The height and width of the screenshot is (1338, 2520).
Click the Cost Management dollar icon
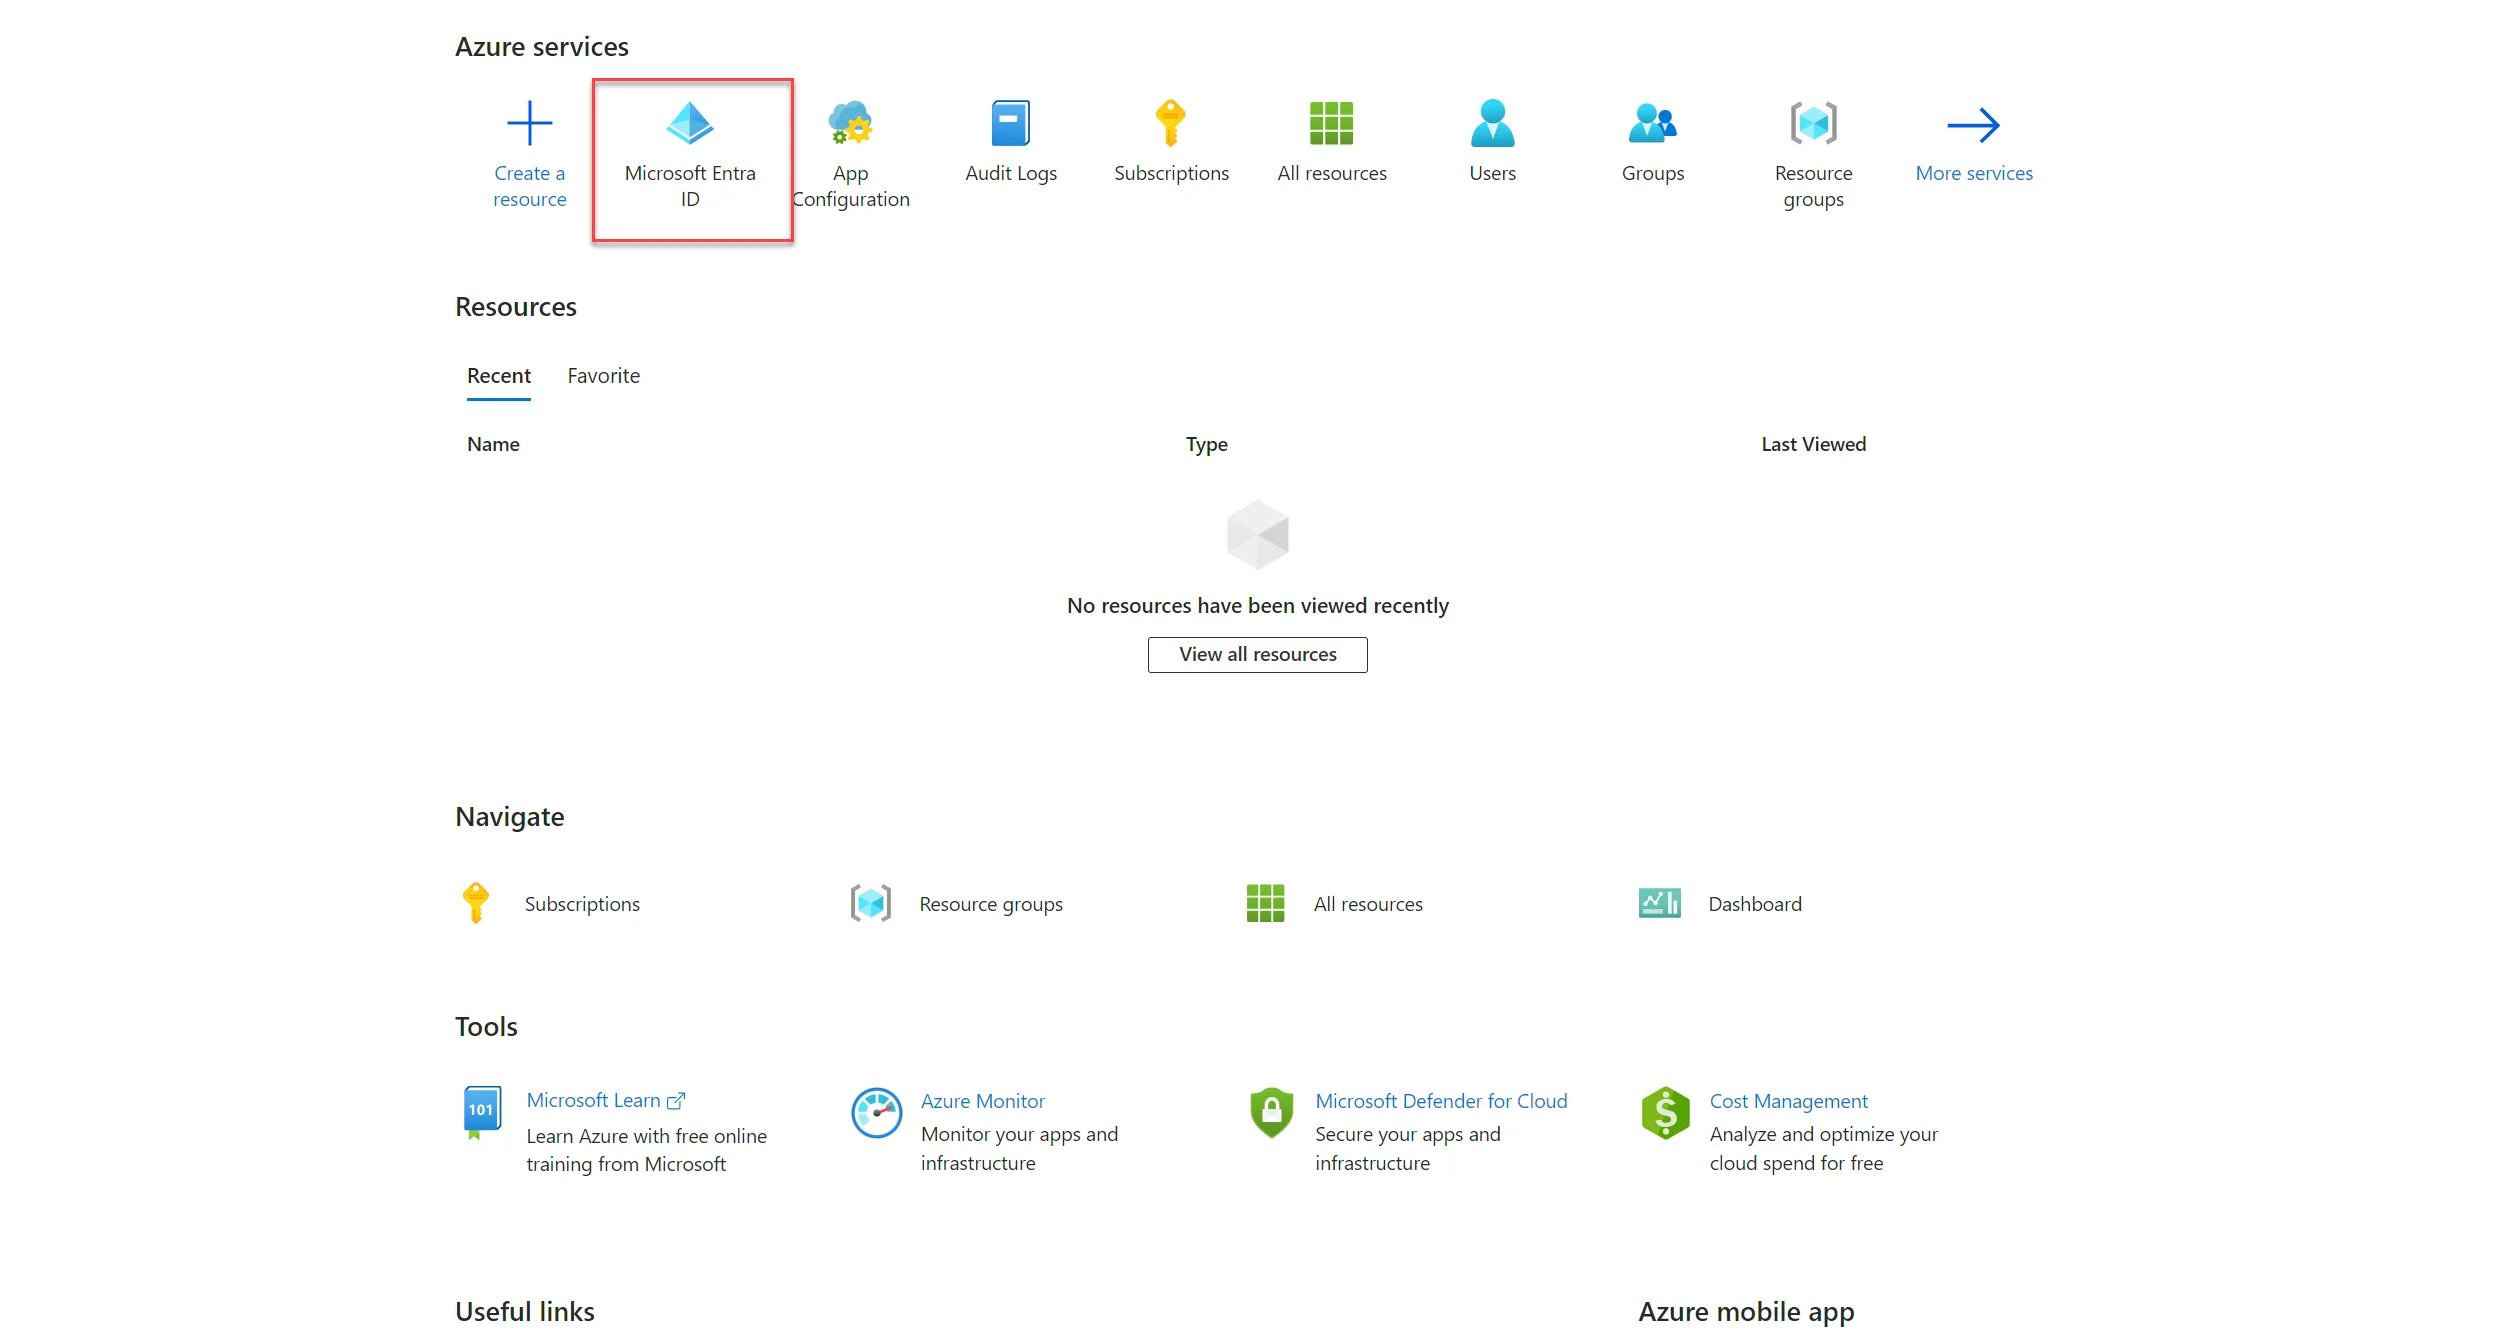click(x=1665, y=1112)
